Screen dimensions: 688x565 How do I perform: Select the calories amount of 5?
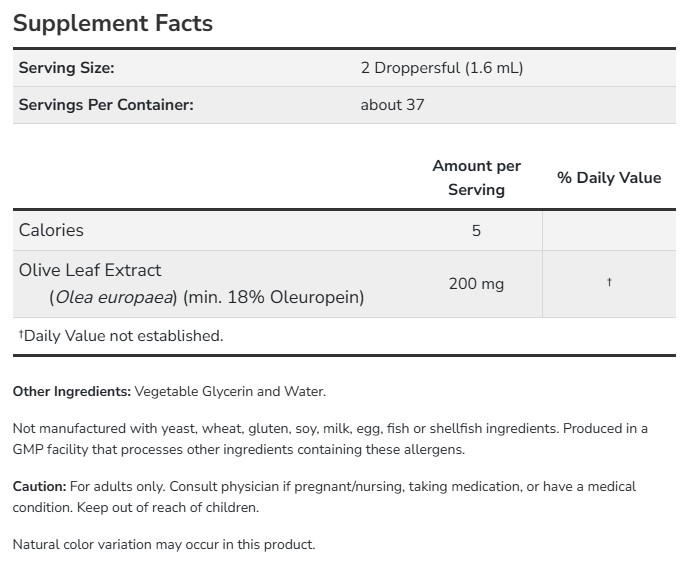[476, 230]
